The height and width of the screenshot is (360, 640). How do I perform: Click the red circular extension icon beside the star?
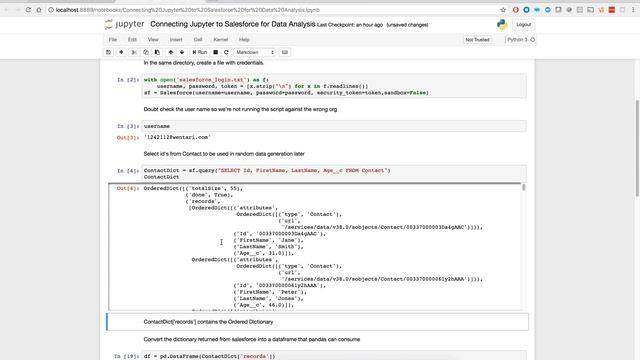coord(516,10)
